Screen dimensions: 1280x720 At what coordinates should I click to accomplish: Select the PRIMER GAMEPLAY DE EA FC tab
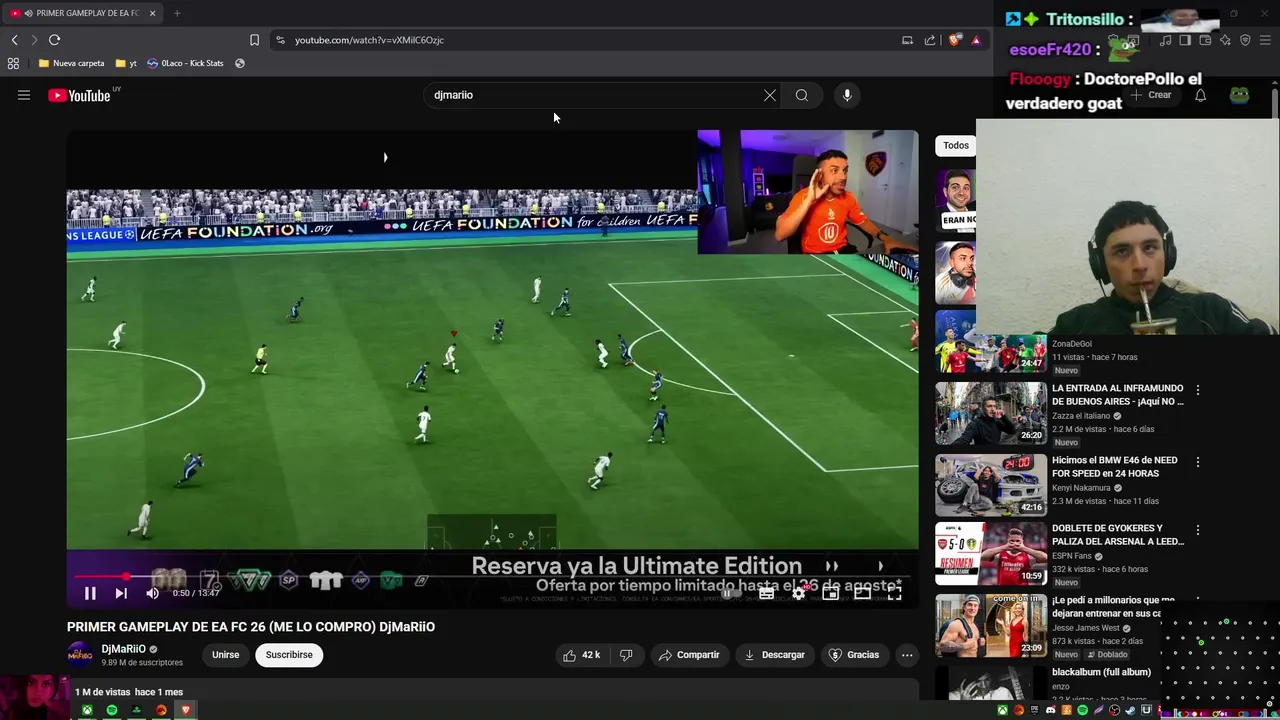click(84, 13)
